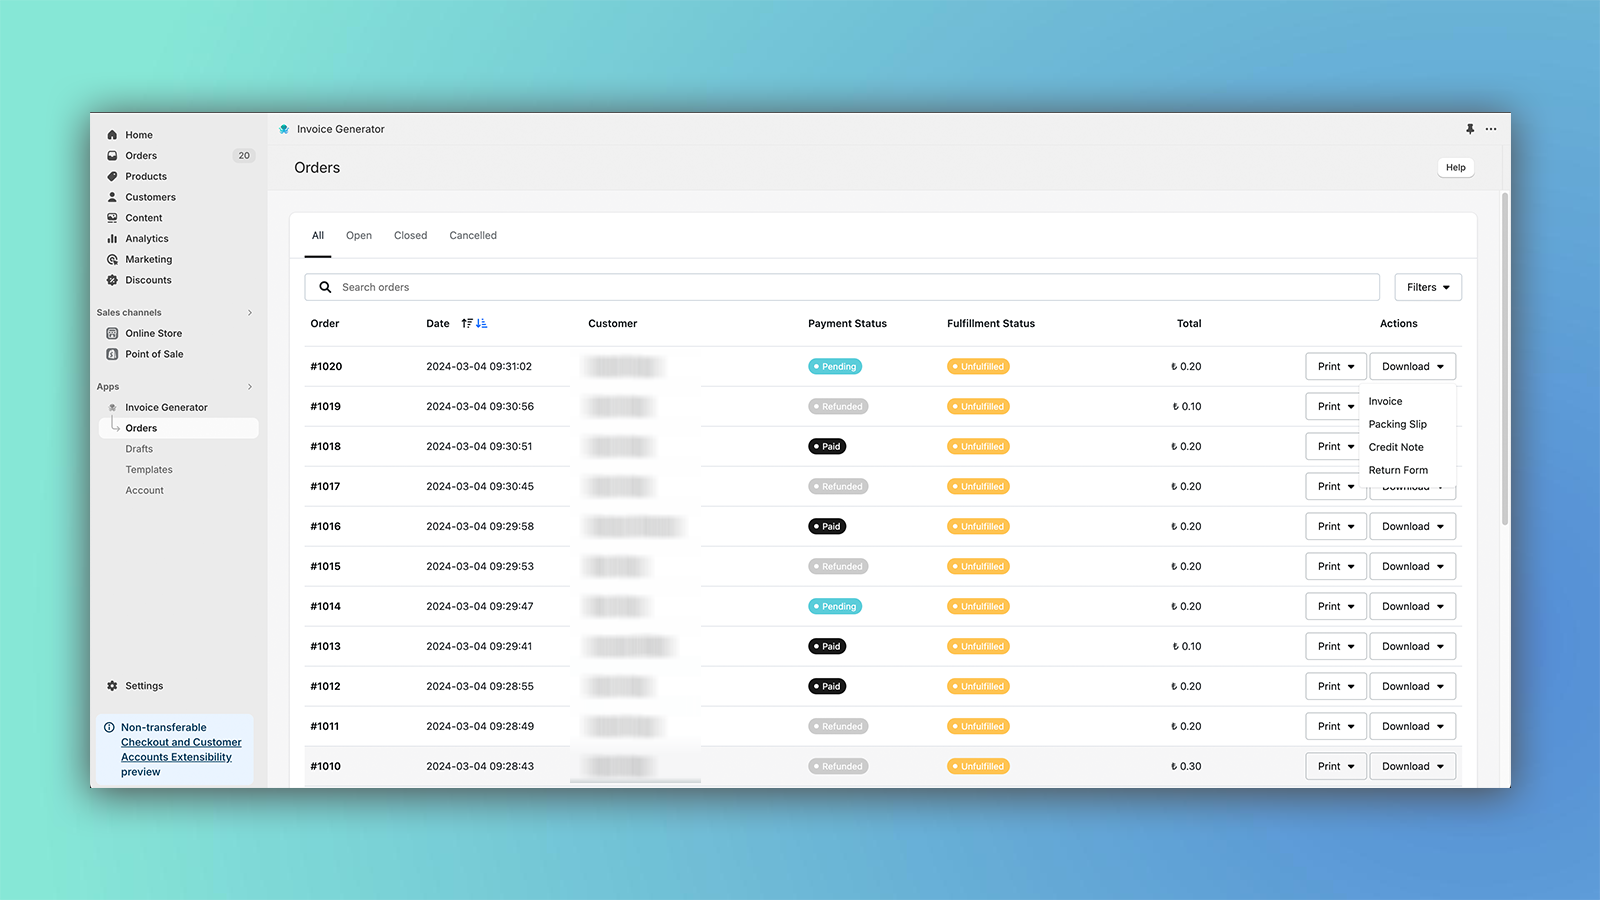The width and height of the screenshot is (1600, 900).
Task: Click the Settings gear icon
Action: tap(112, 686)
